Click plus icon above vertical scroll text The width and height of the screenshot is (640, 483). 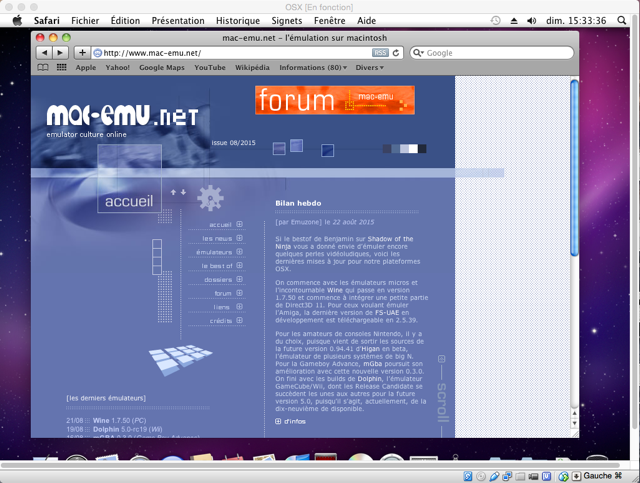(441, 359)
